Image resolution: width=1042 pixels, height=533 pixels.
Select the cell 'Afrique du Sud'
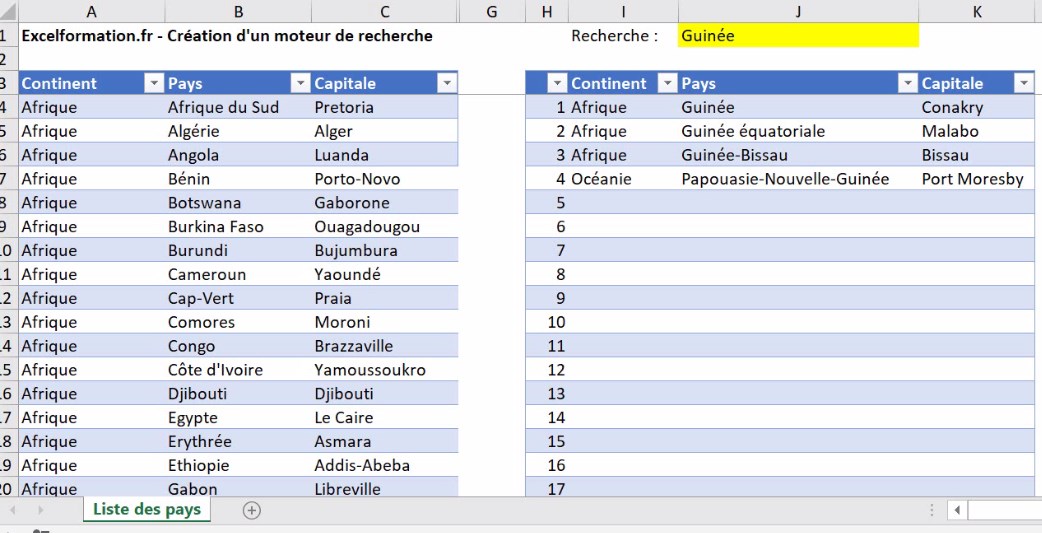coord(238,107)
